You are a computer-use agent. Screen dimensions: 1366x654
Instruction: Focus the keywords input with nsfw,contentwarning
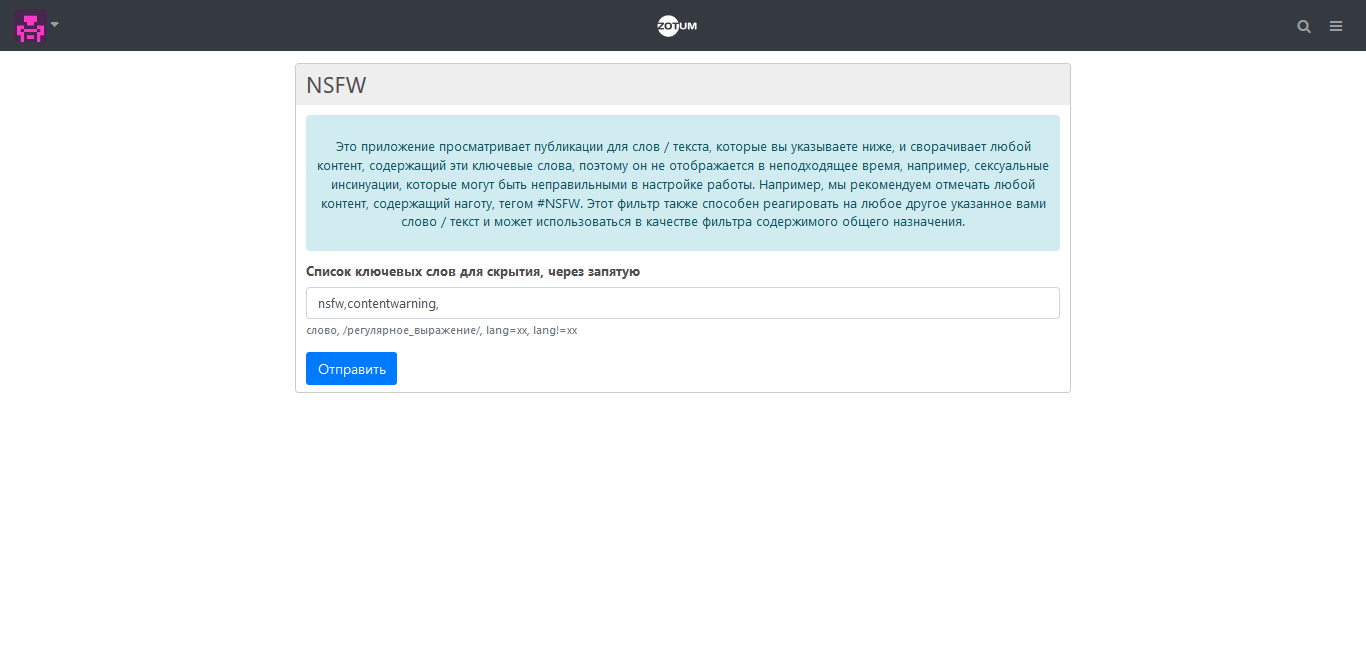click(683, 303)
